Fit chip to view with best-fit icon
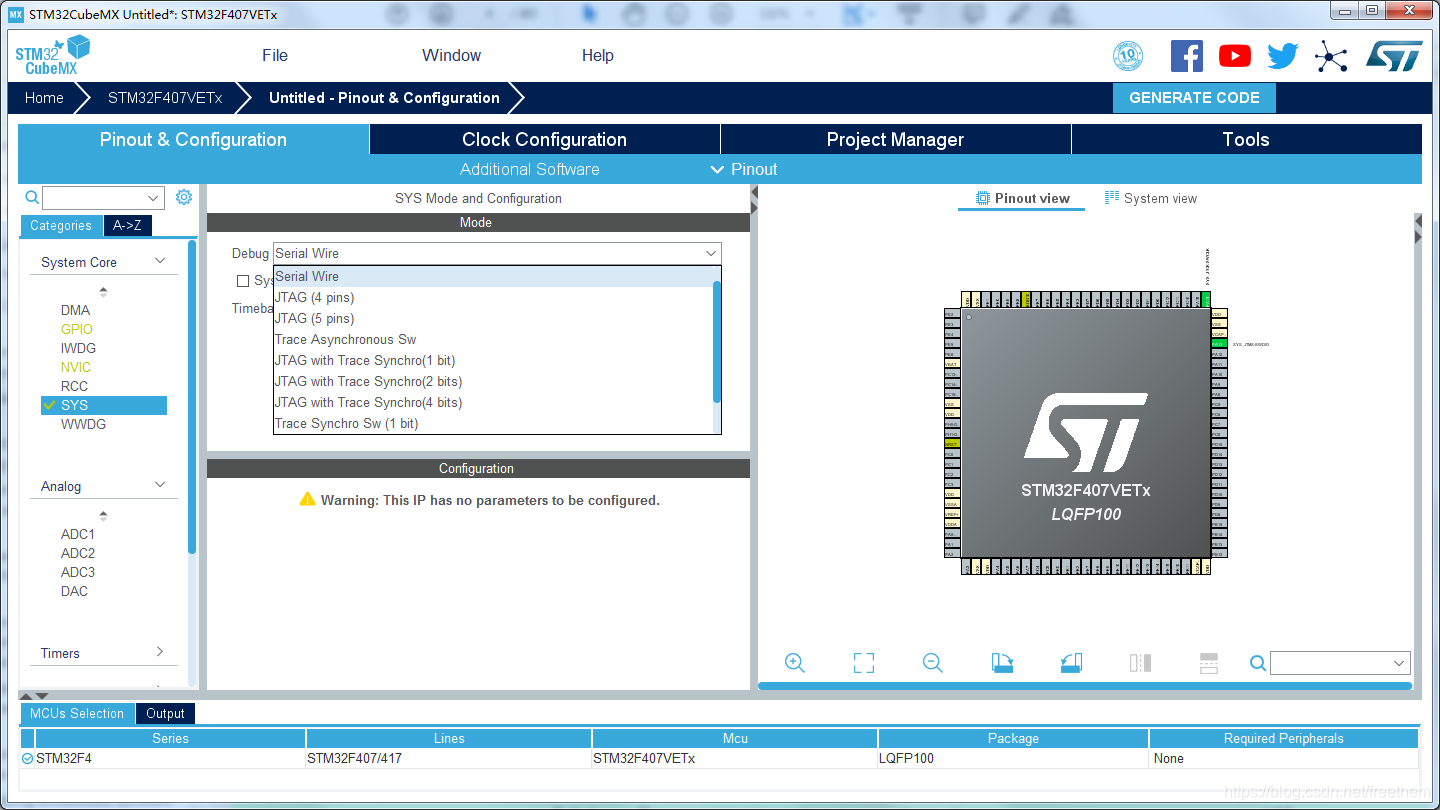 tap(864, 662)
